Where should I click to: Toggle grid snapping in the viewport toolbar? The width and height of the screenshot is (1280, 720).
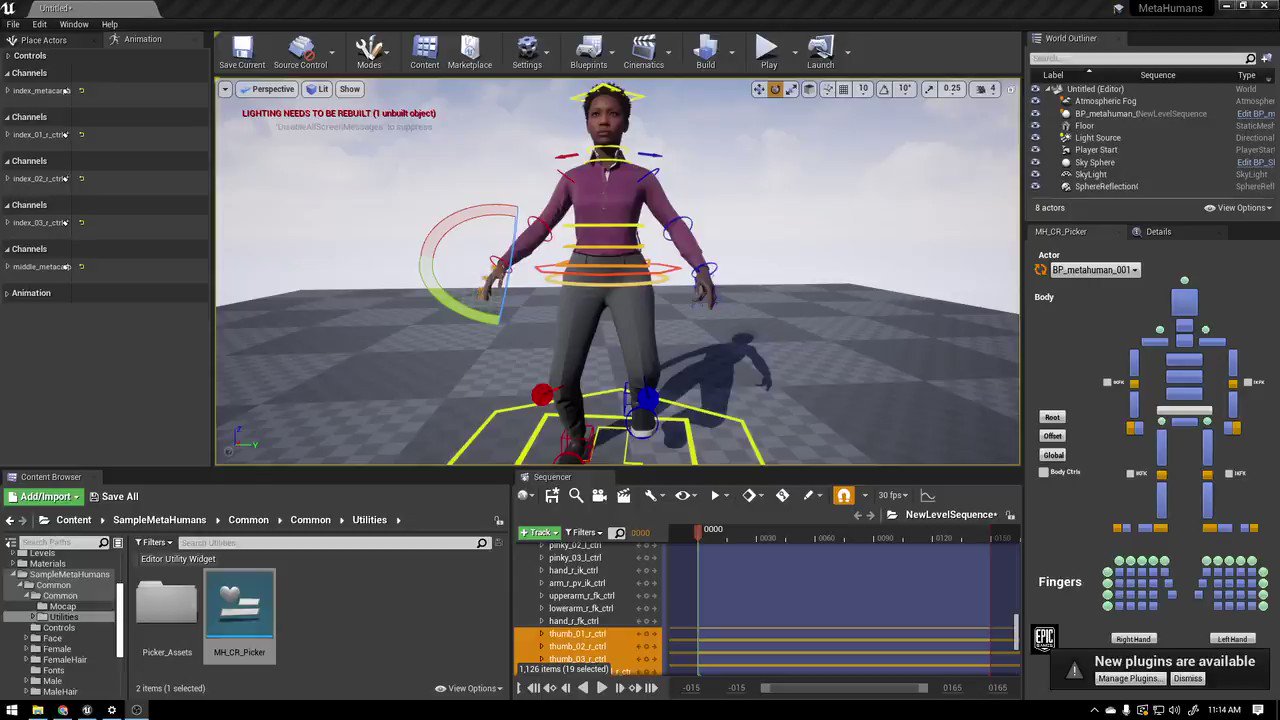click(x=843, y=89)
